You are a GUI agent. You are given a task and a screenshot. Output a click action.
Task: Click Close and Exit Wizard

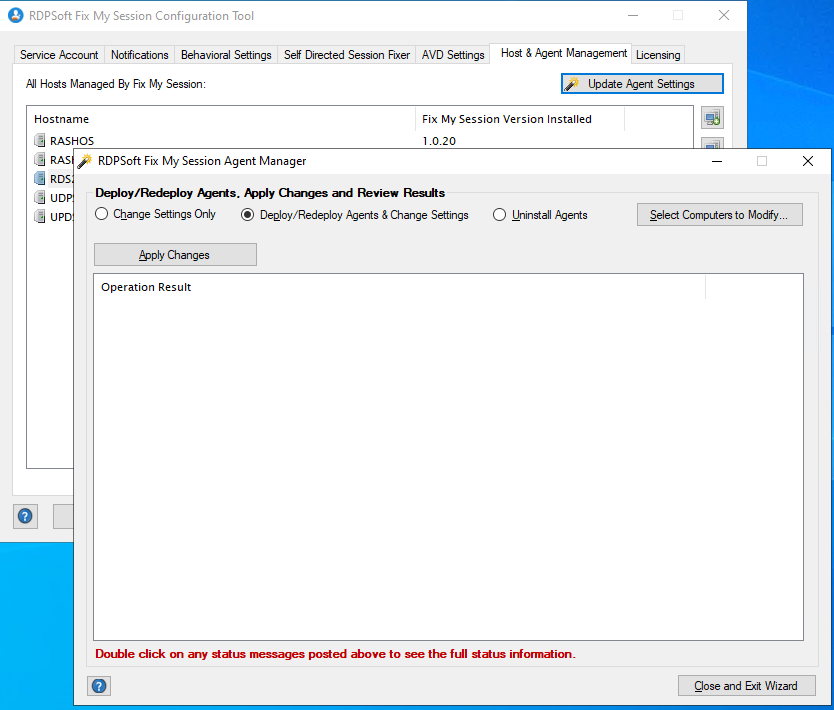pos(746,686)
